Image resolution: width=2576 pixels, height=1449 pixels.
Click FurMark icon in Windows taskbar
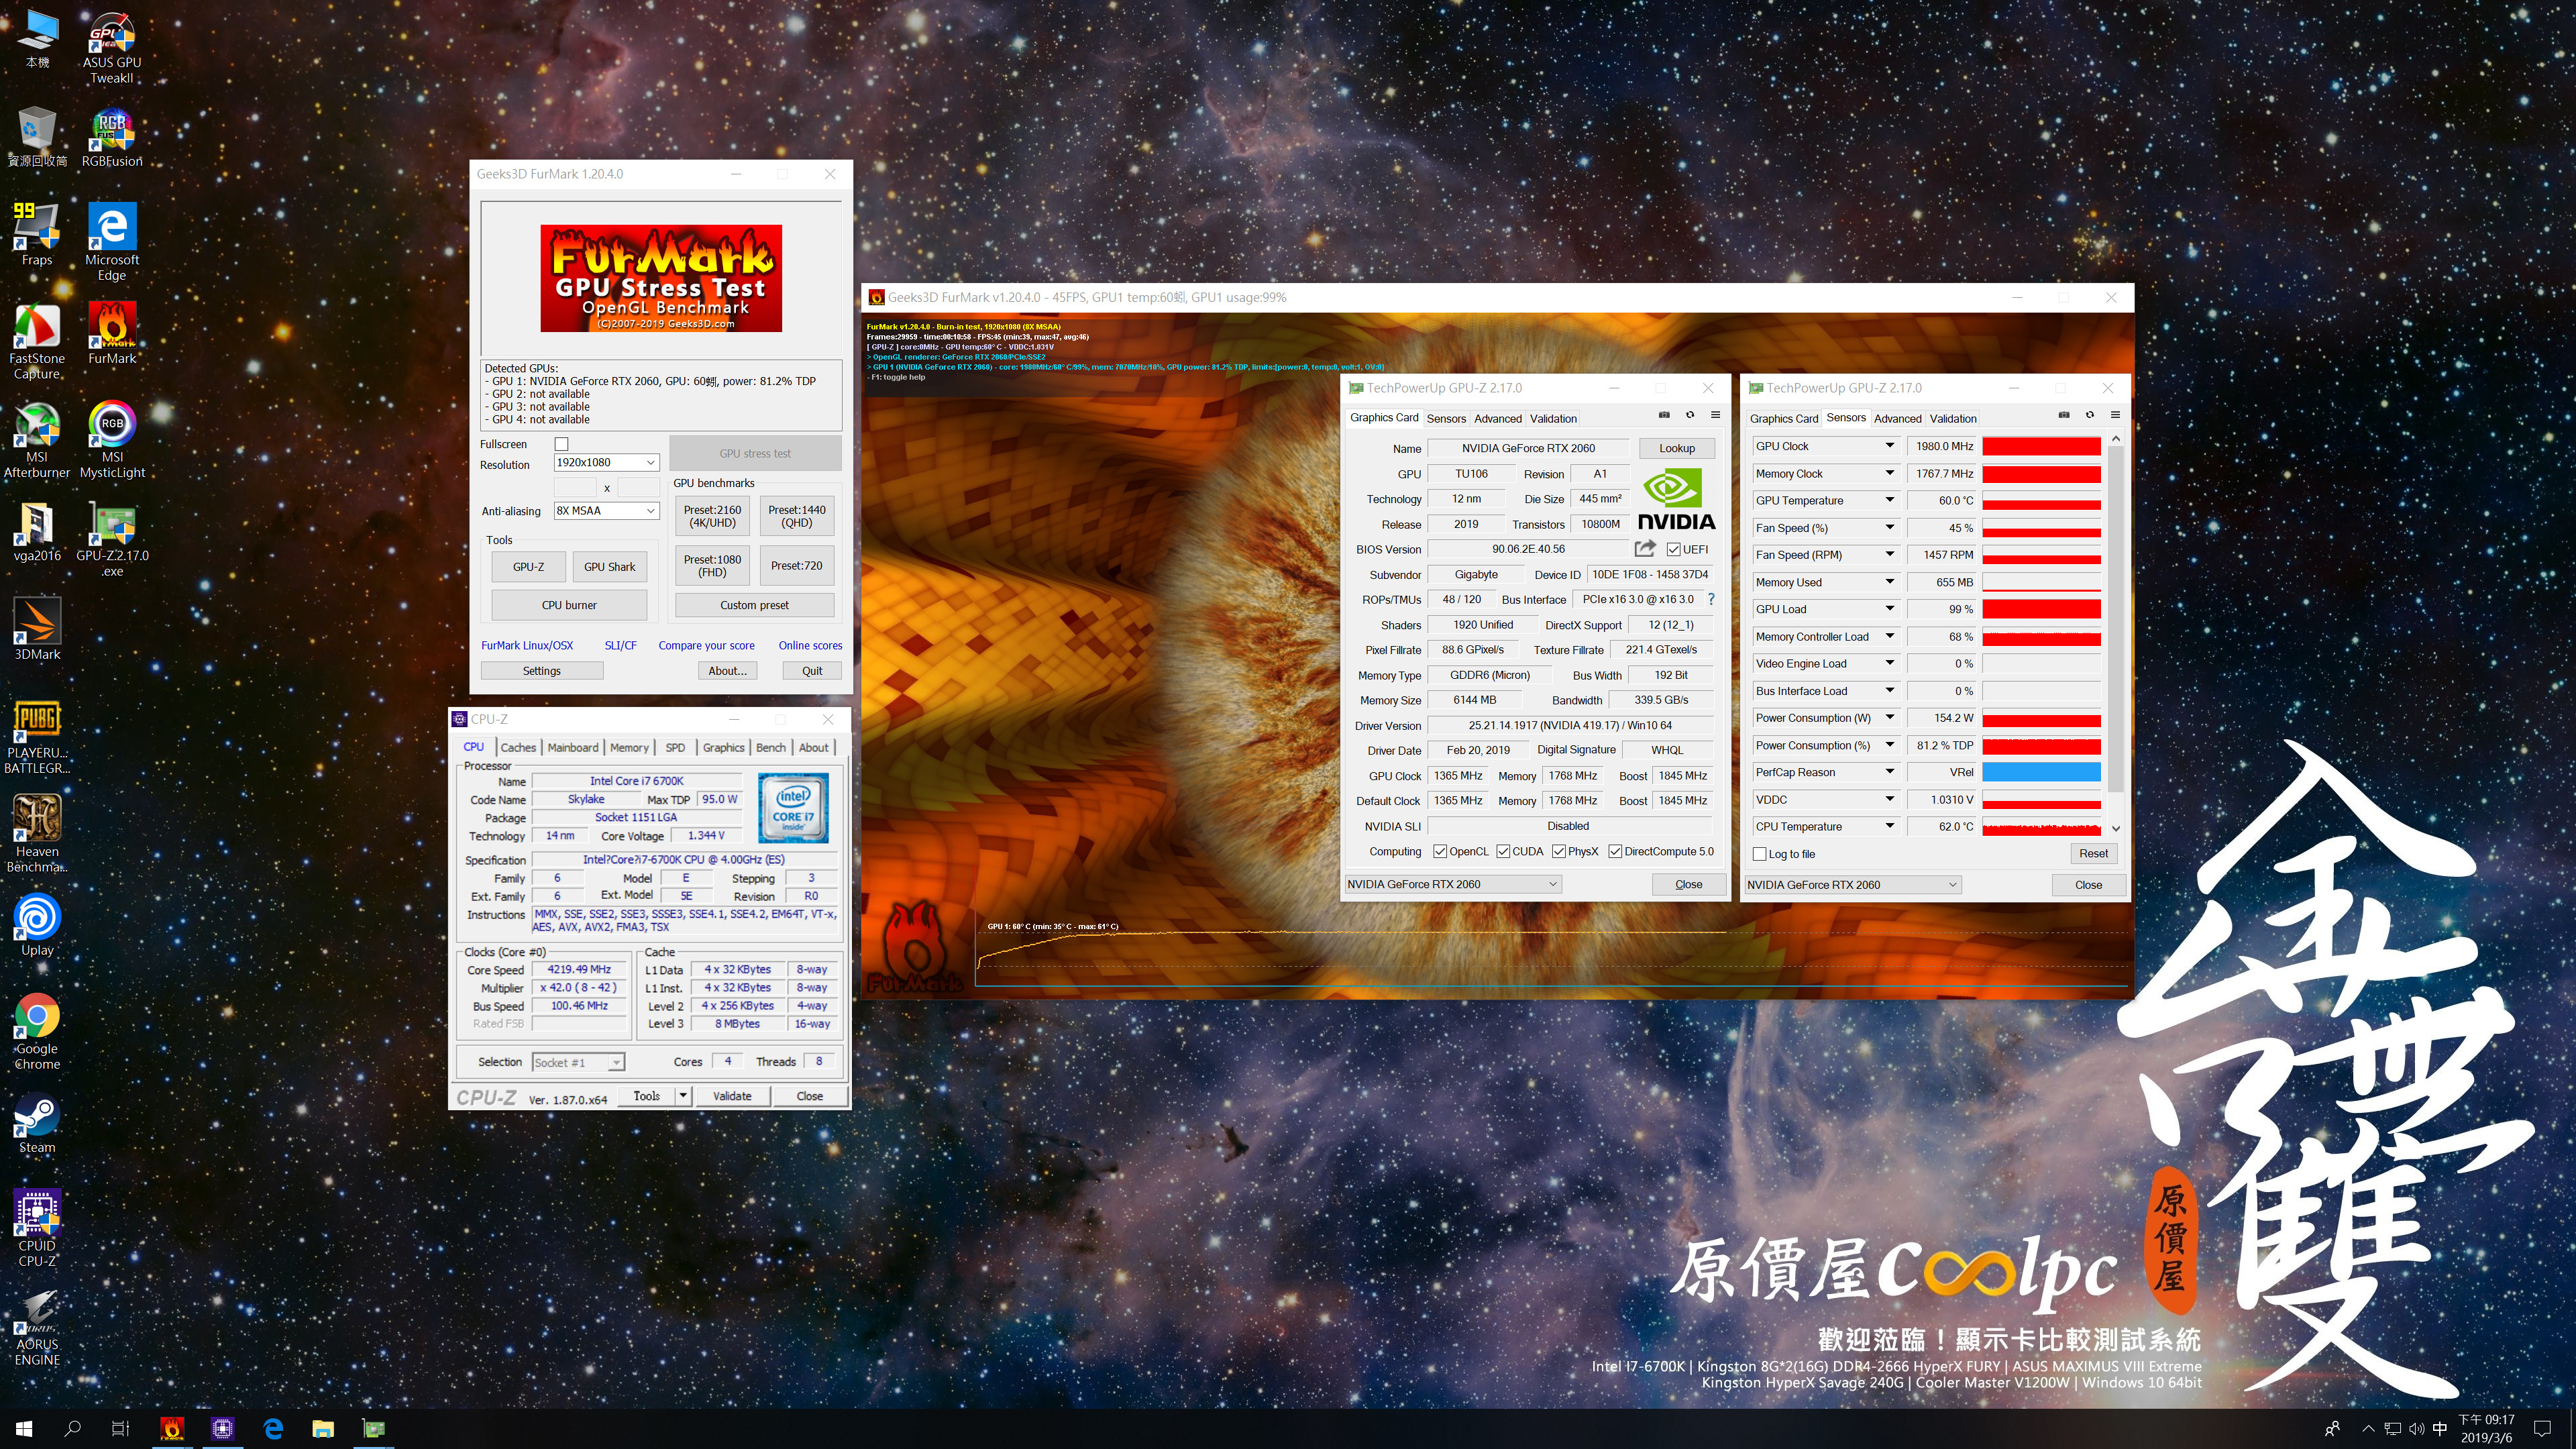click(x=172, y=1429)
